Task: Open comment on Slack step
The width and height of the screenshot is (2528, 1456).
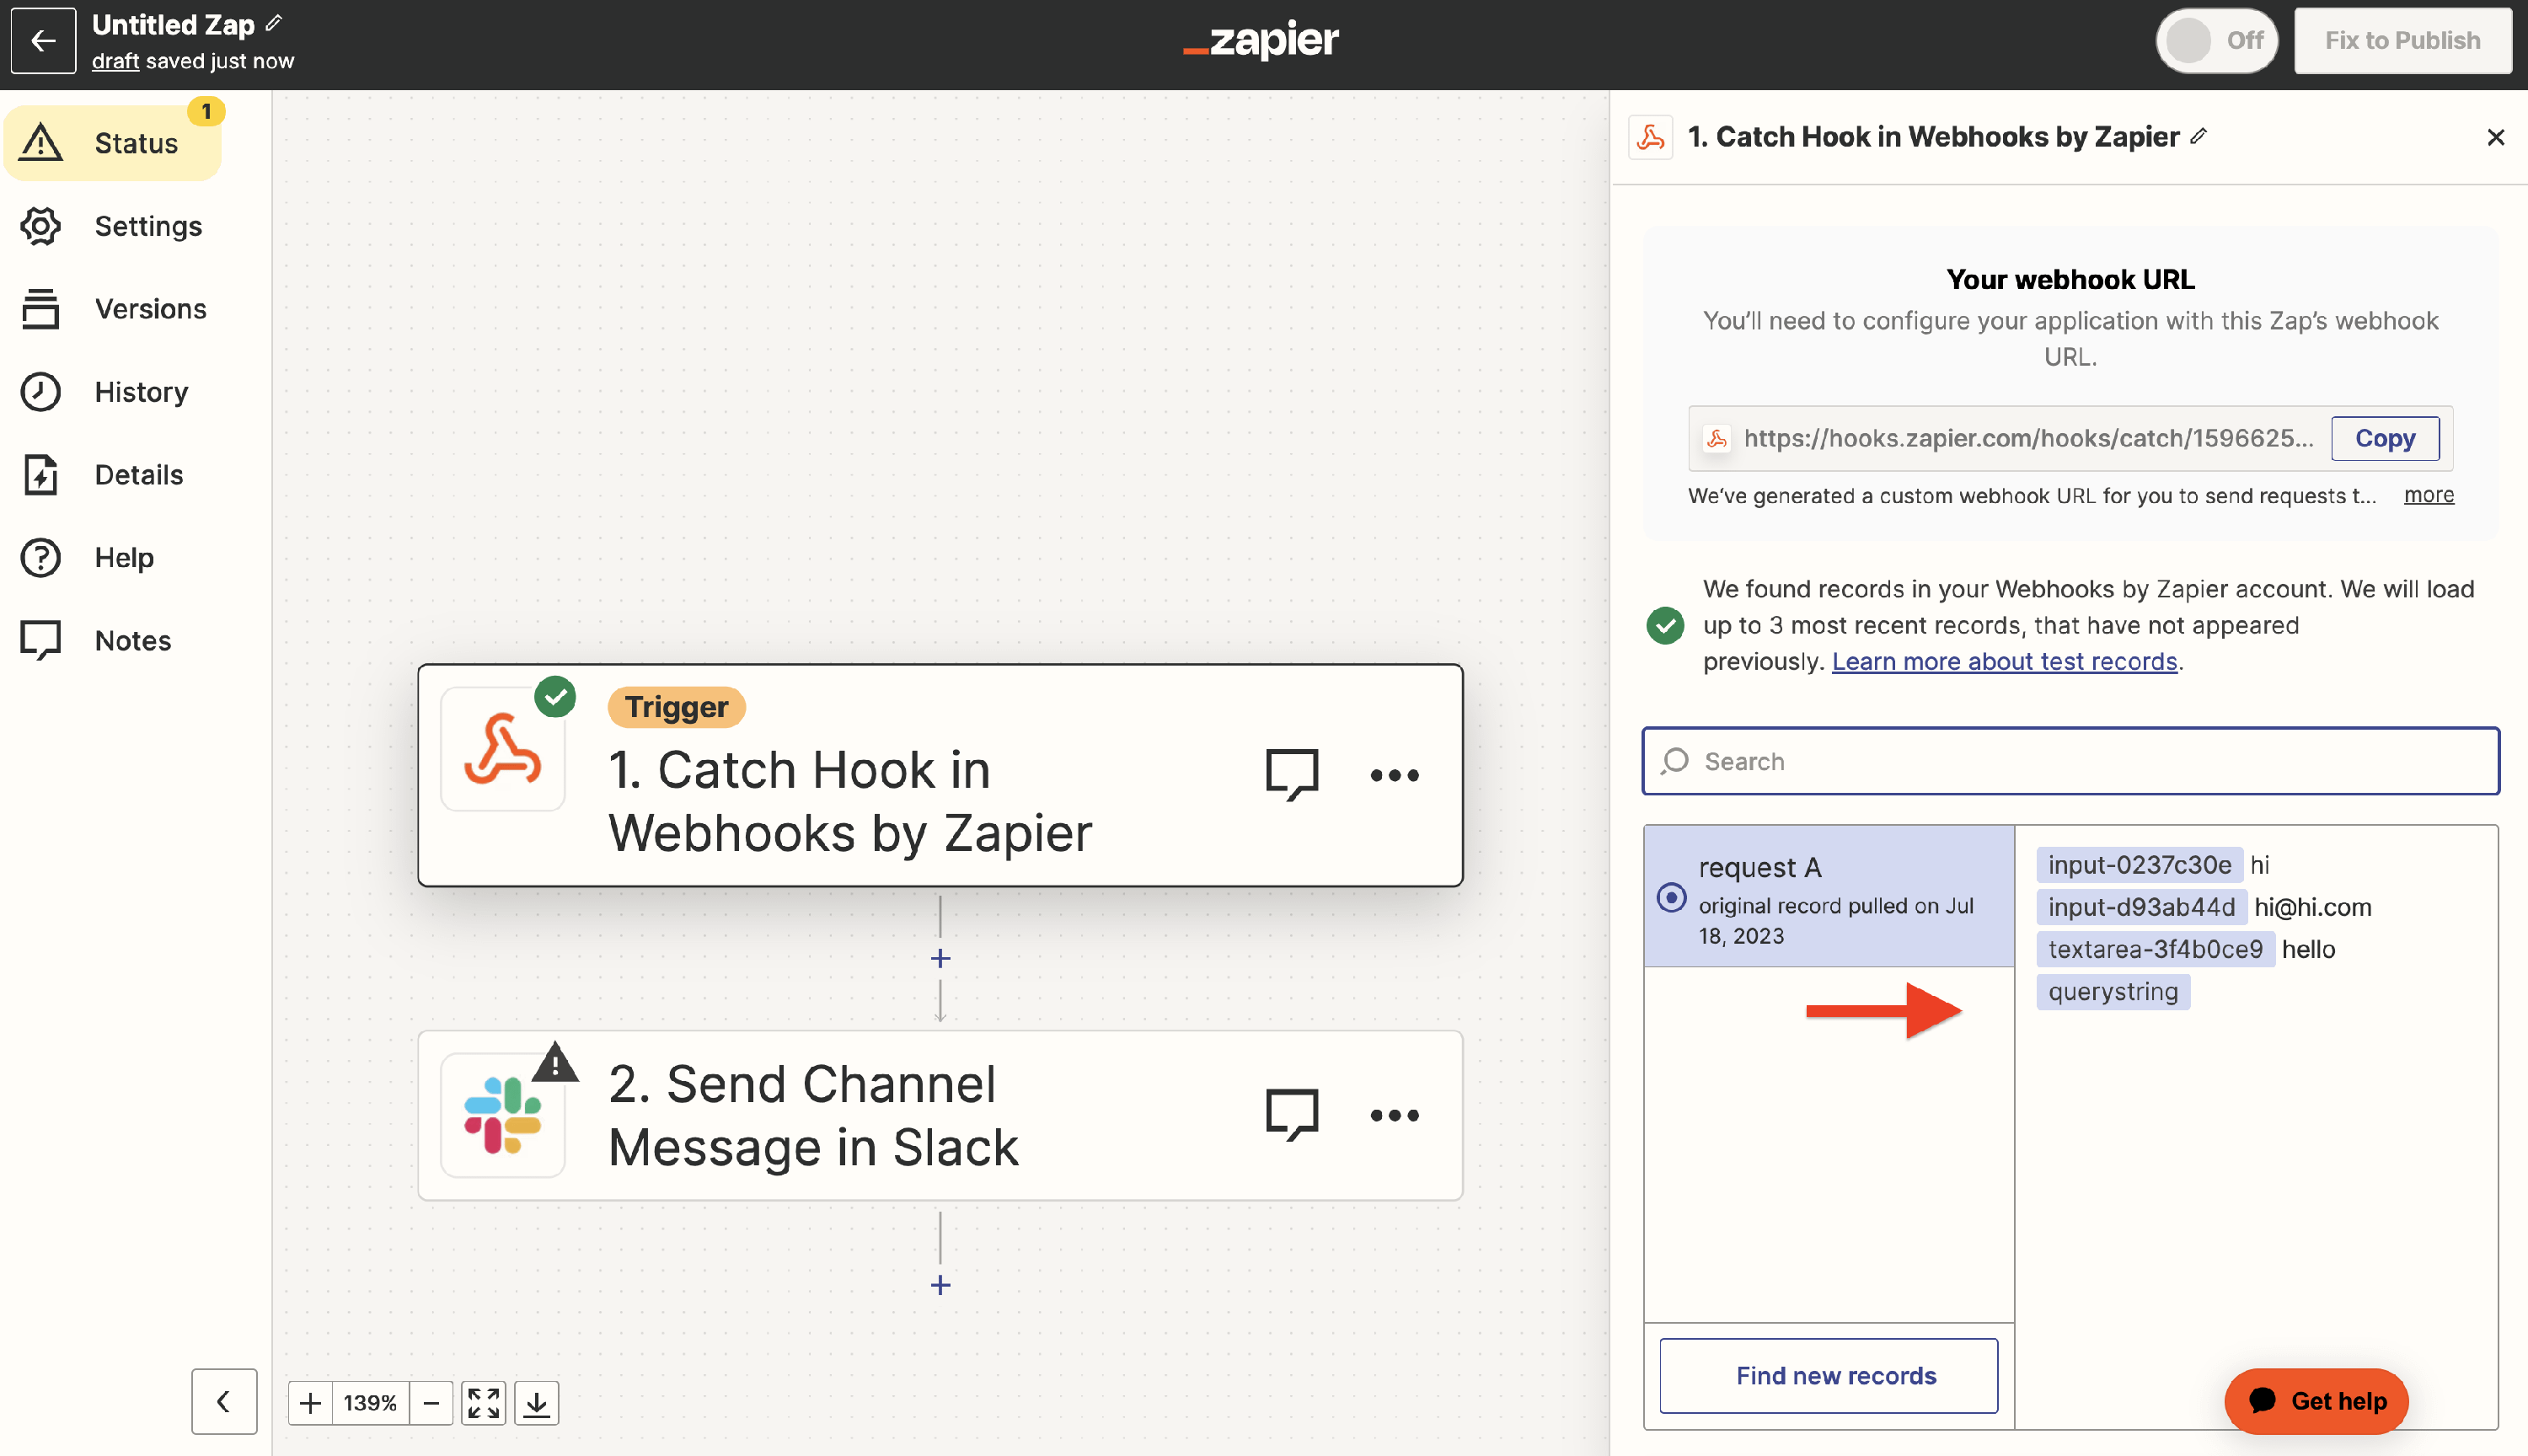Action: click(x=1291, y=1114)
